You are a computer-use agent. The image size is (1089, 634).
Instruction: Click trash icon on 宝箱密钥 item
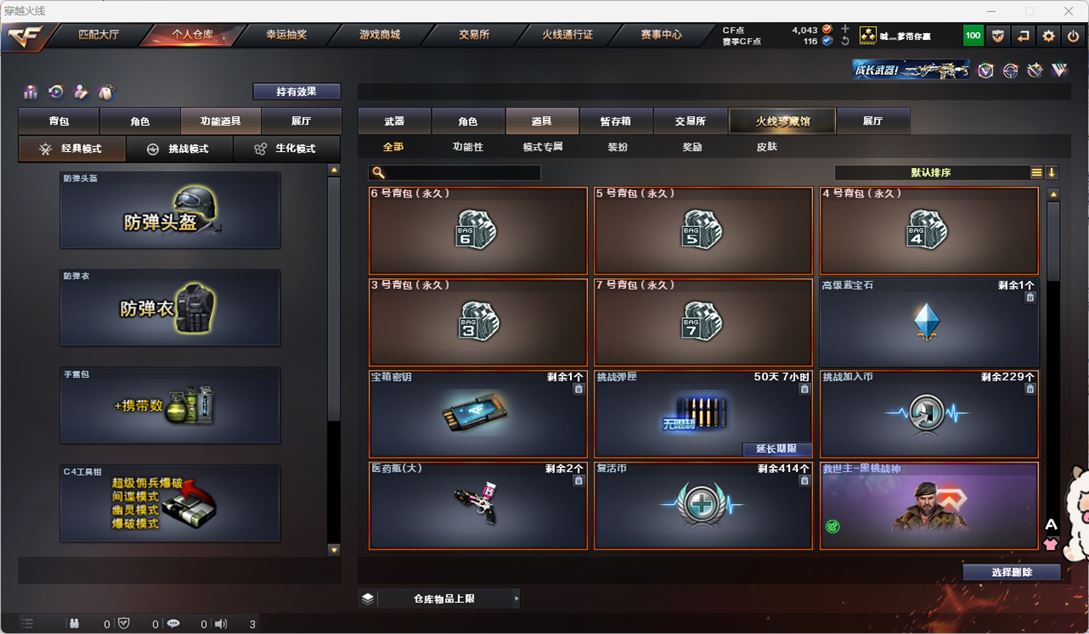pos(579,390)
